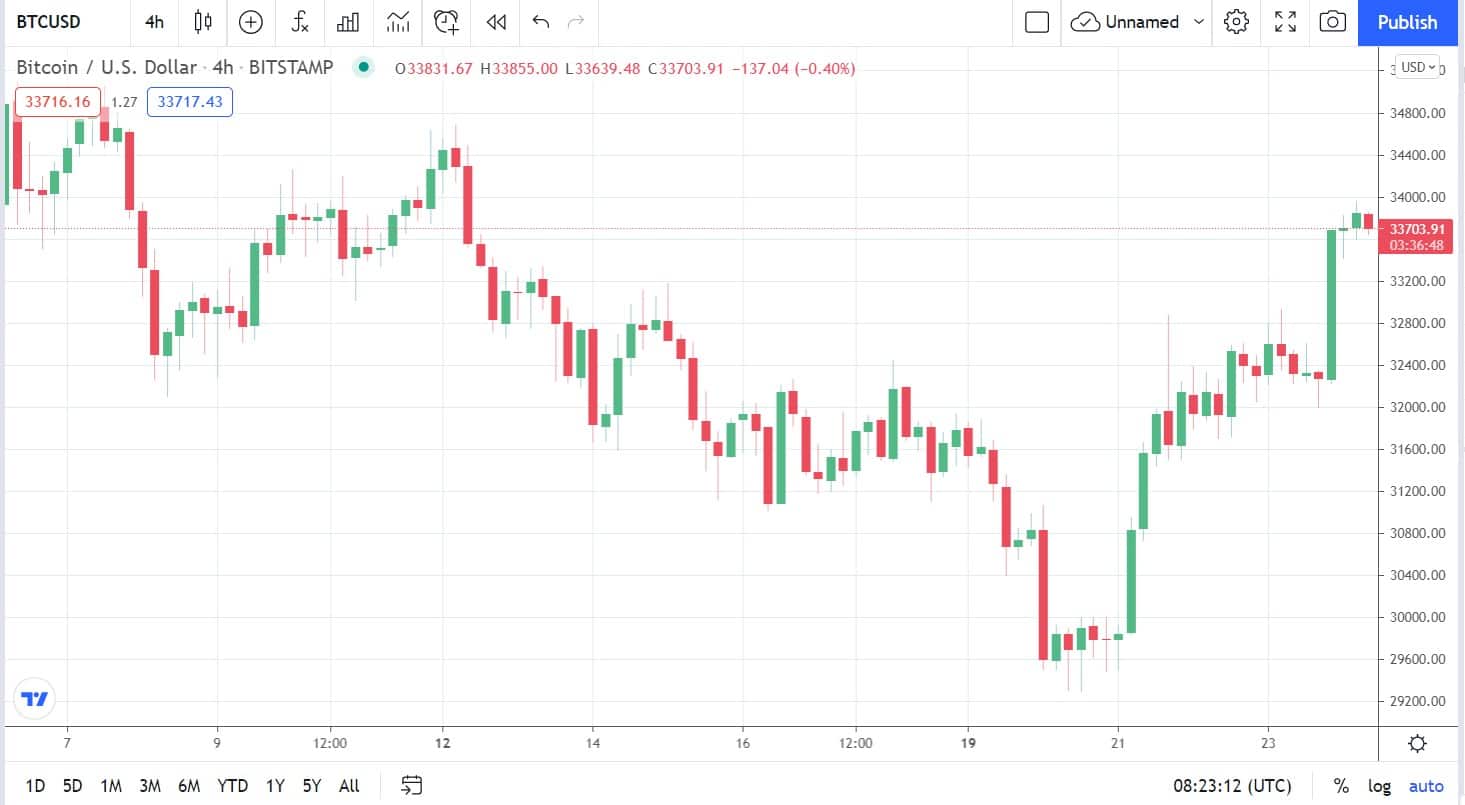Enter Bar Replay mode
The image size is (1465, 805).
click(x=495, y=22)
